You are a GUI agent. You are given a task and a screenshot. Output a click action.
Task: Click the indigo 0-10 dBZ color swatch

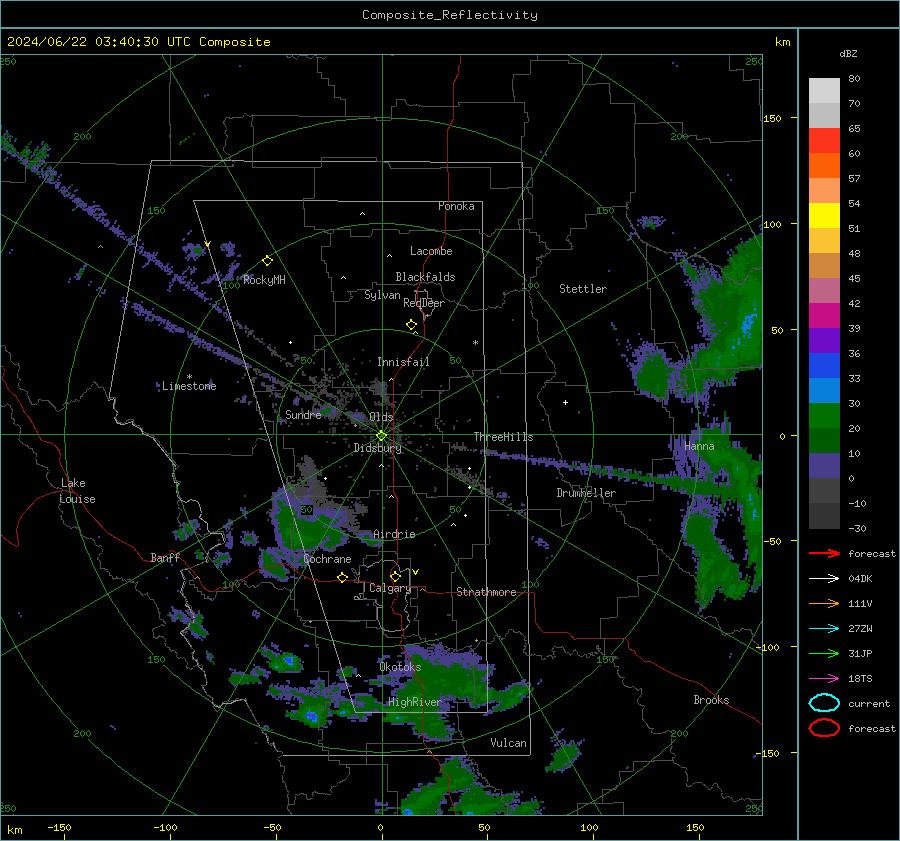[x=824, y=466]
